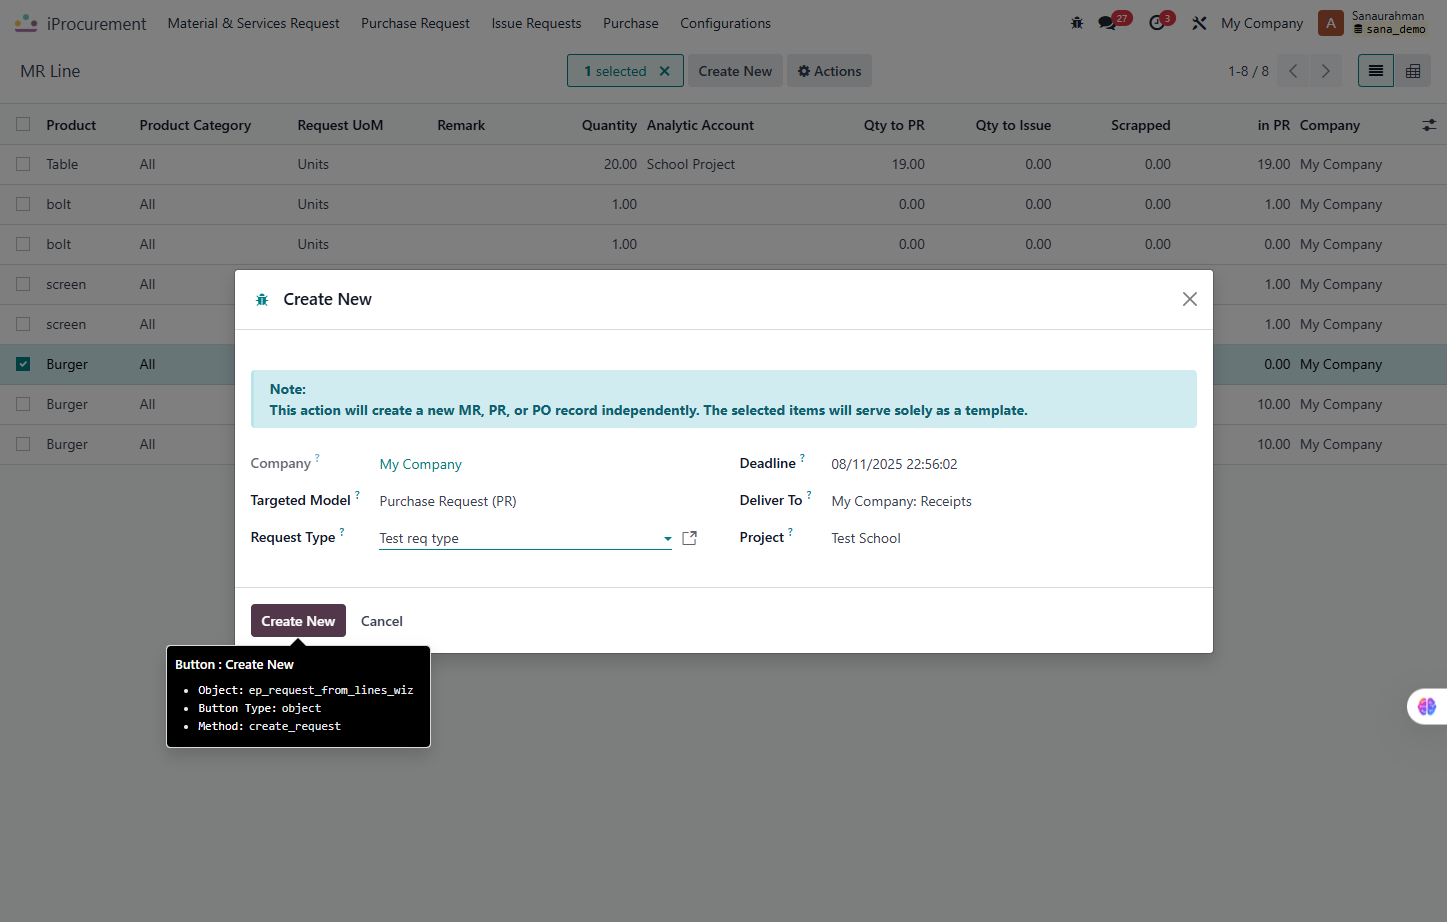The image size is (1447, 922).
Task: Open the Purchase Request menu
Action: 415,23
